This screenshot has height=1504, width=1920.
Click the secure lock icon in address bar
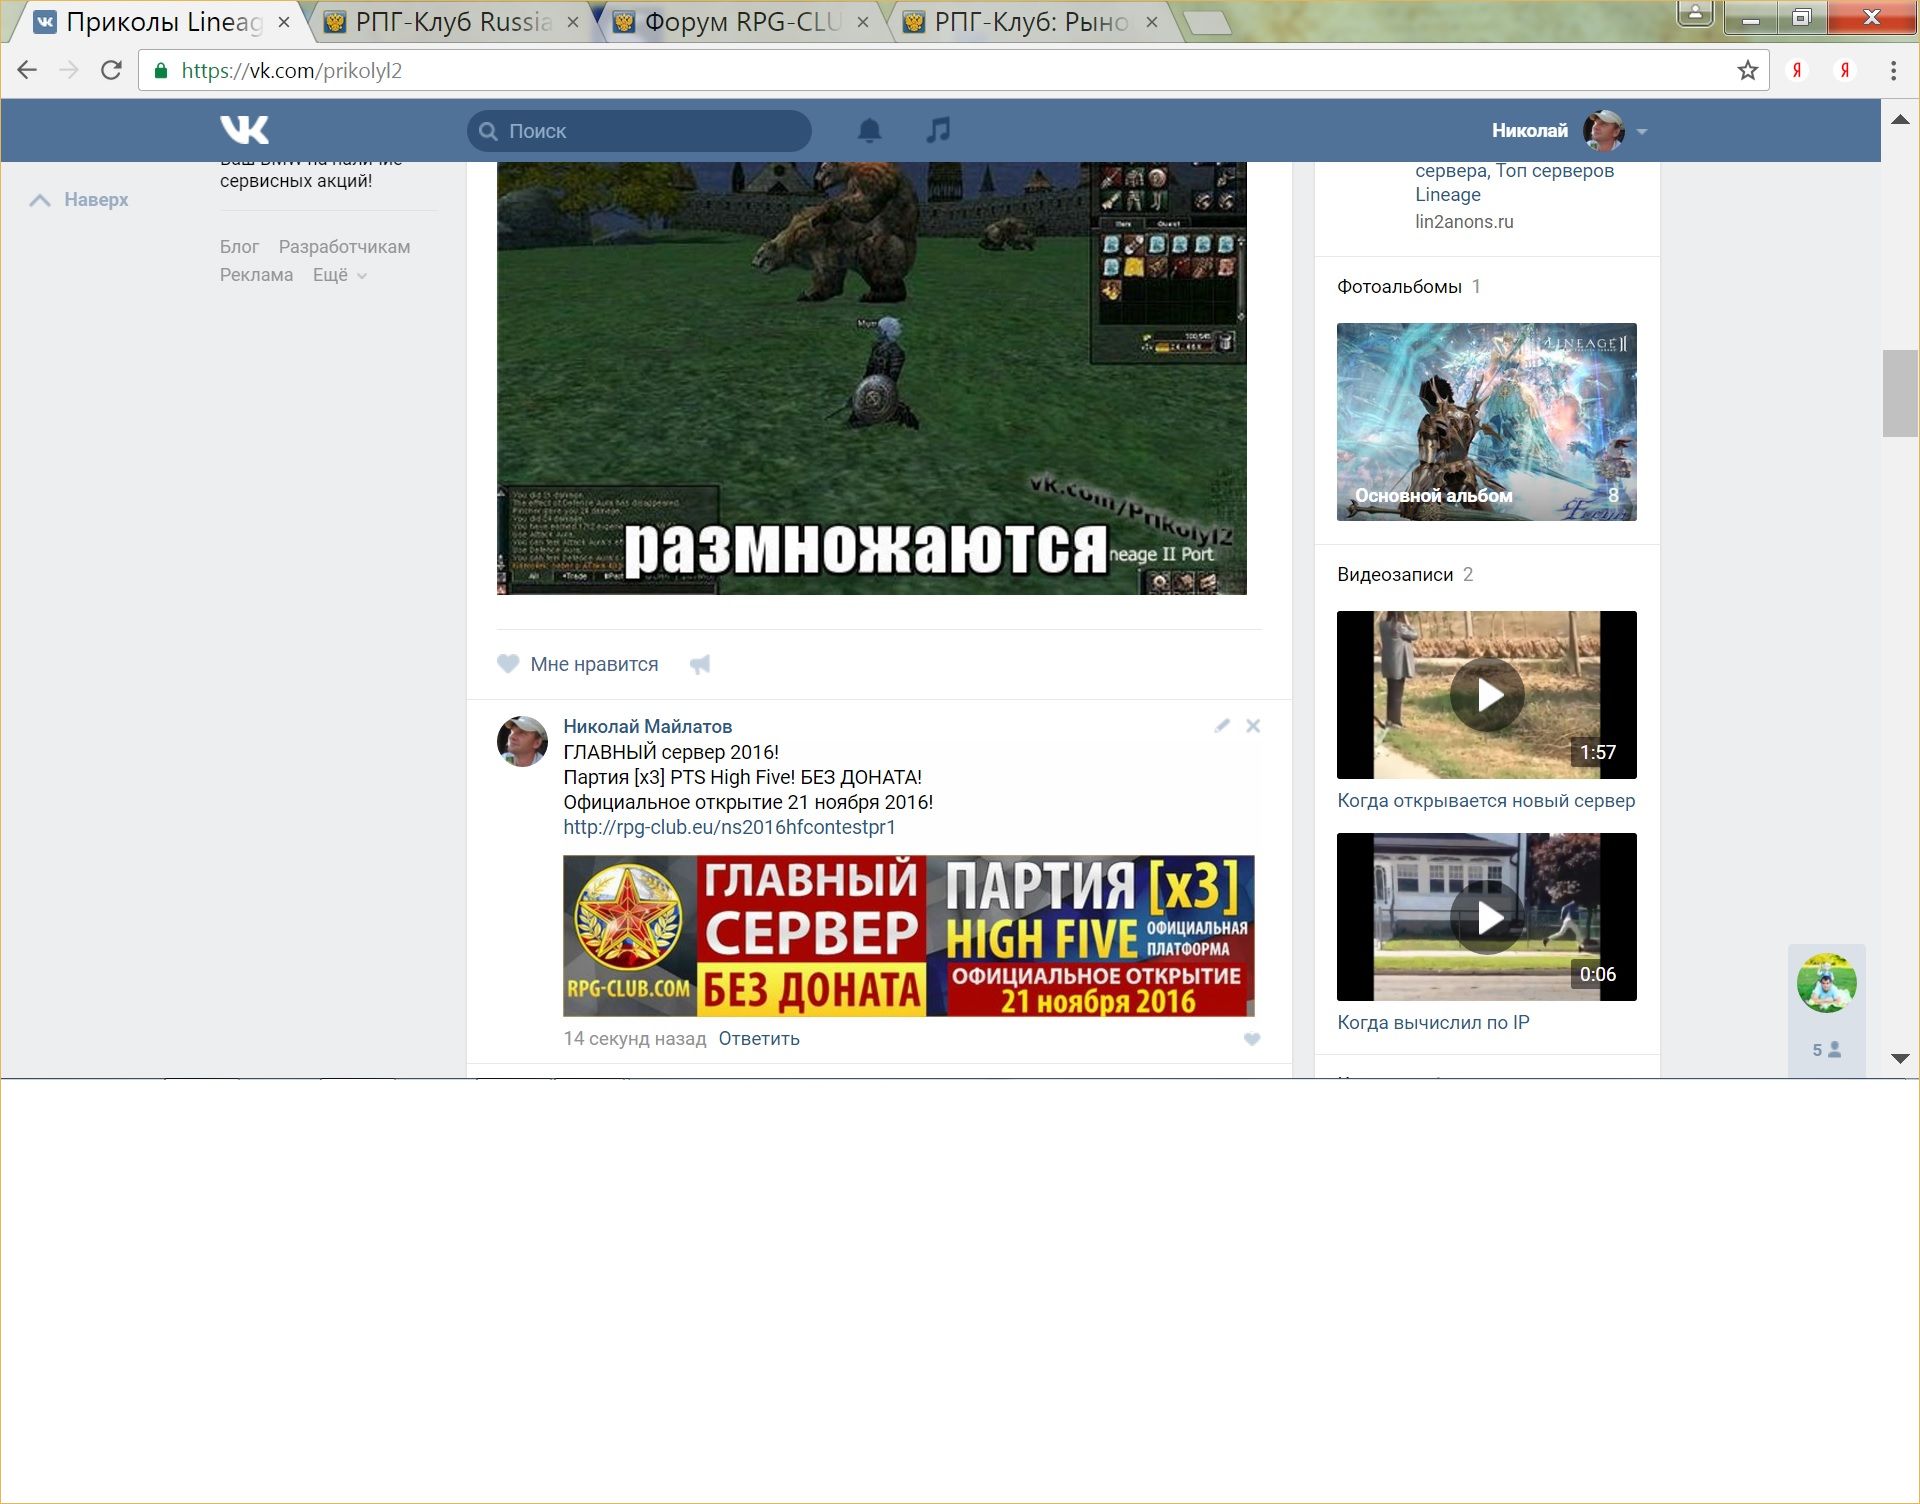160,70
